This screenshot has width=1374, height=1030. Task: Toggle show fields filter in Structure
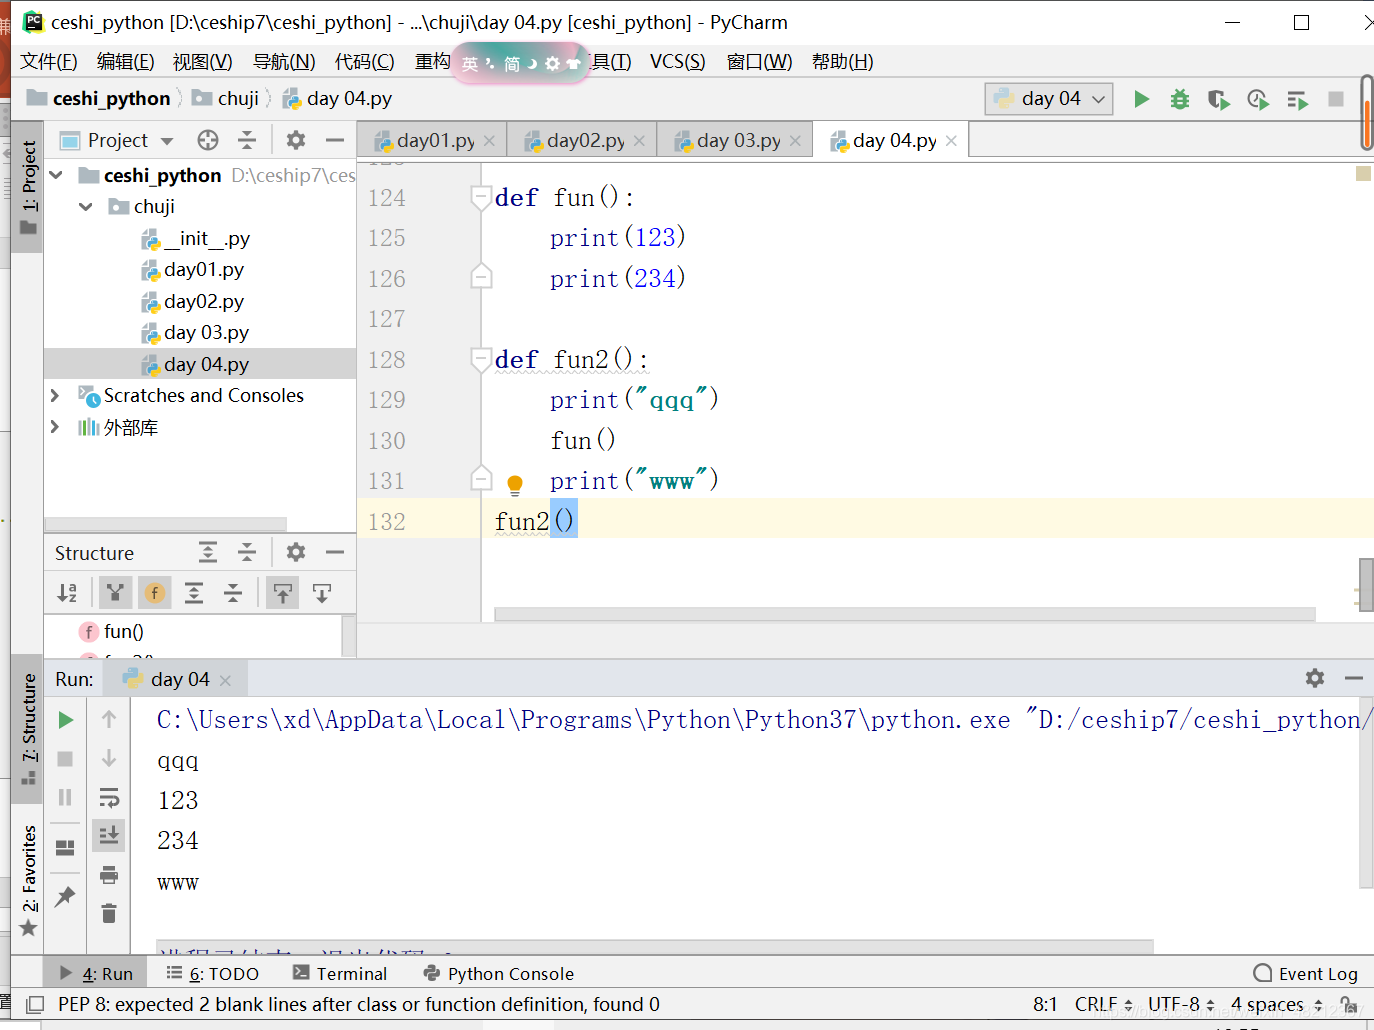(155, 593)
